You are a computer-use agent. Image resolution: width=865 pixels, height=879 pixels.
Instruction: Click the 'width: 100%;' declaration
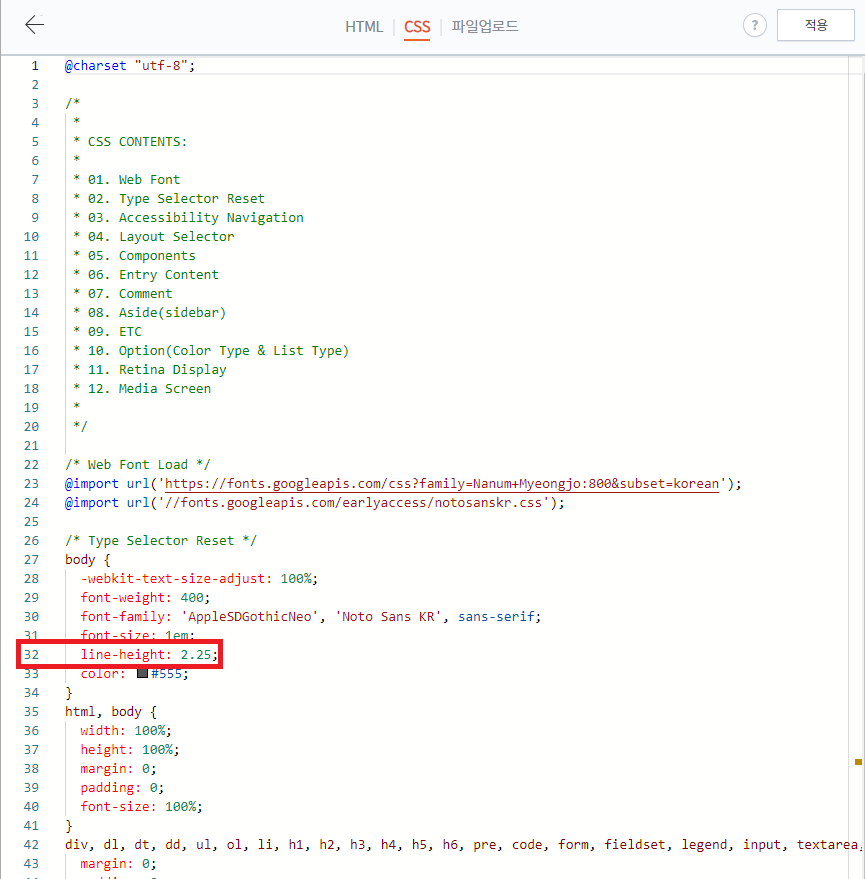click(126, 731)
